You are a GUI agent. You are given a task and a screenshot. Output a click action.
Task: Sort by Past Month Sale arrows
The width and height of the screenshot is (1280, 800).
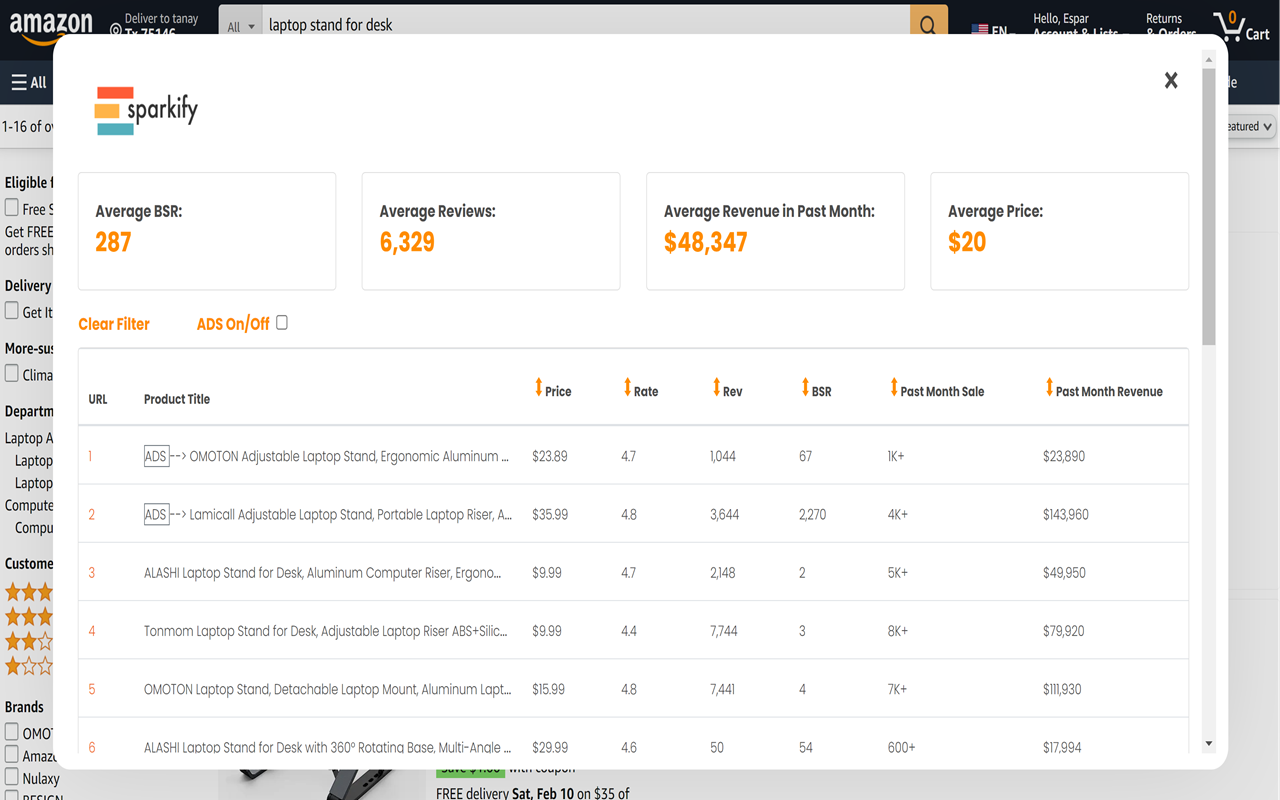pyautogui.click(x=894, y=388)
